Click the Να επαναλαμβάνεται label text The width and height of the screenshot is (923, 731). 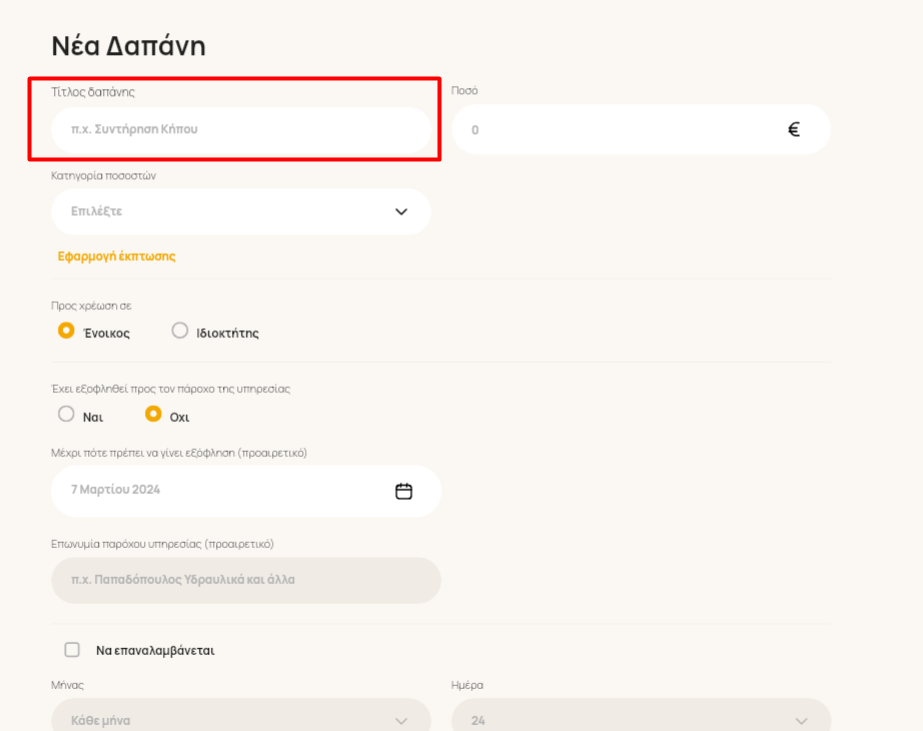pyautogui.click(x=155, y=650)
